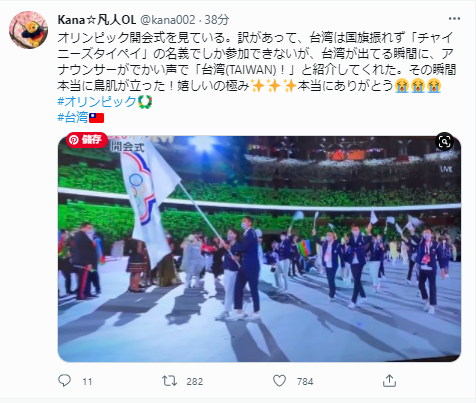Click the 282 retweets count
This screenshot has height=403, width=476.
tap(195, 381)
